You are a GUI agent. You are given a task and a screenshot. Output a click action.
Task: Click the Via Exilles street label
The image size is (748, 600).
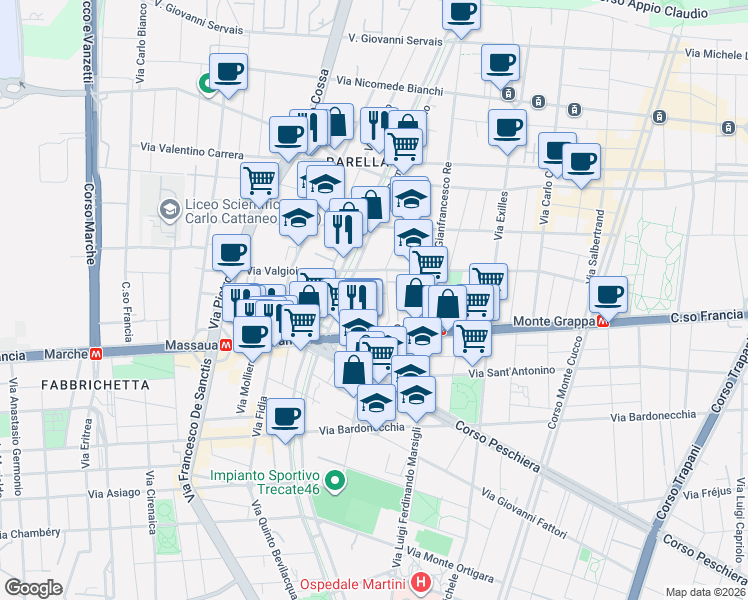click(x=502, y=216)
